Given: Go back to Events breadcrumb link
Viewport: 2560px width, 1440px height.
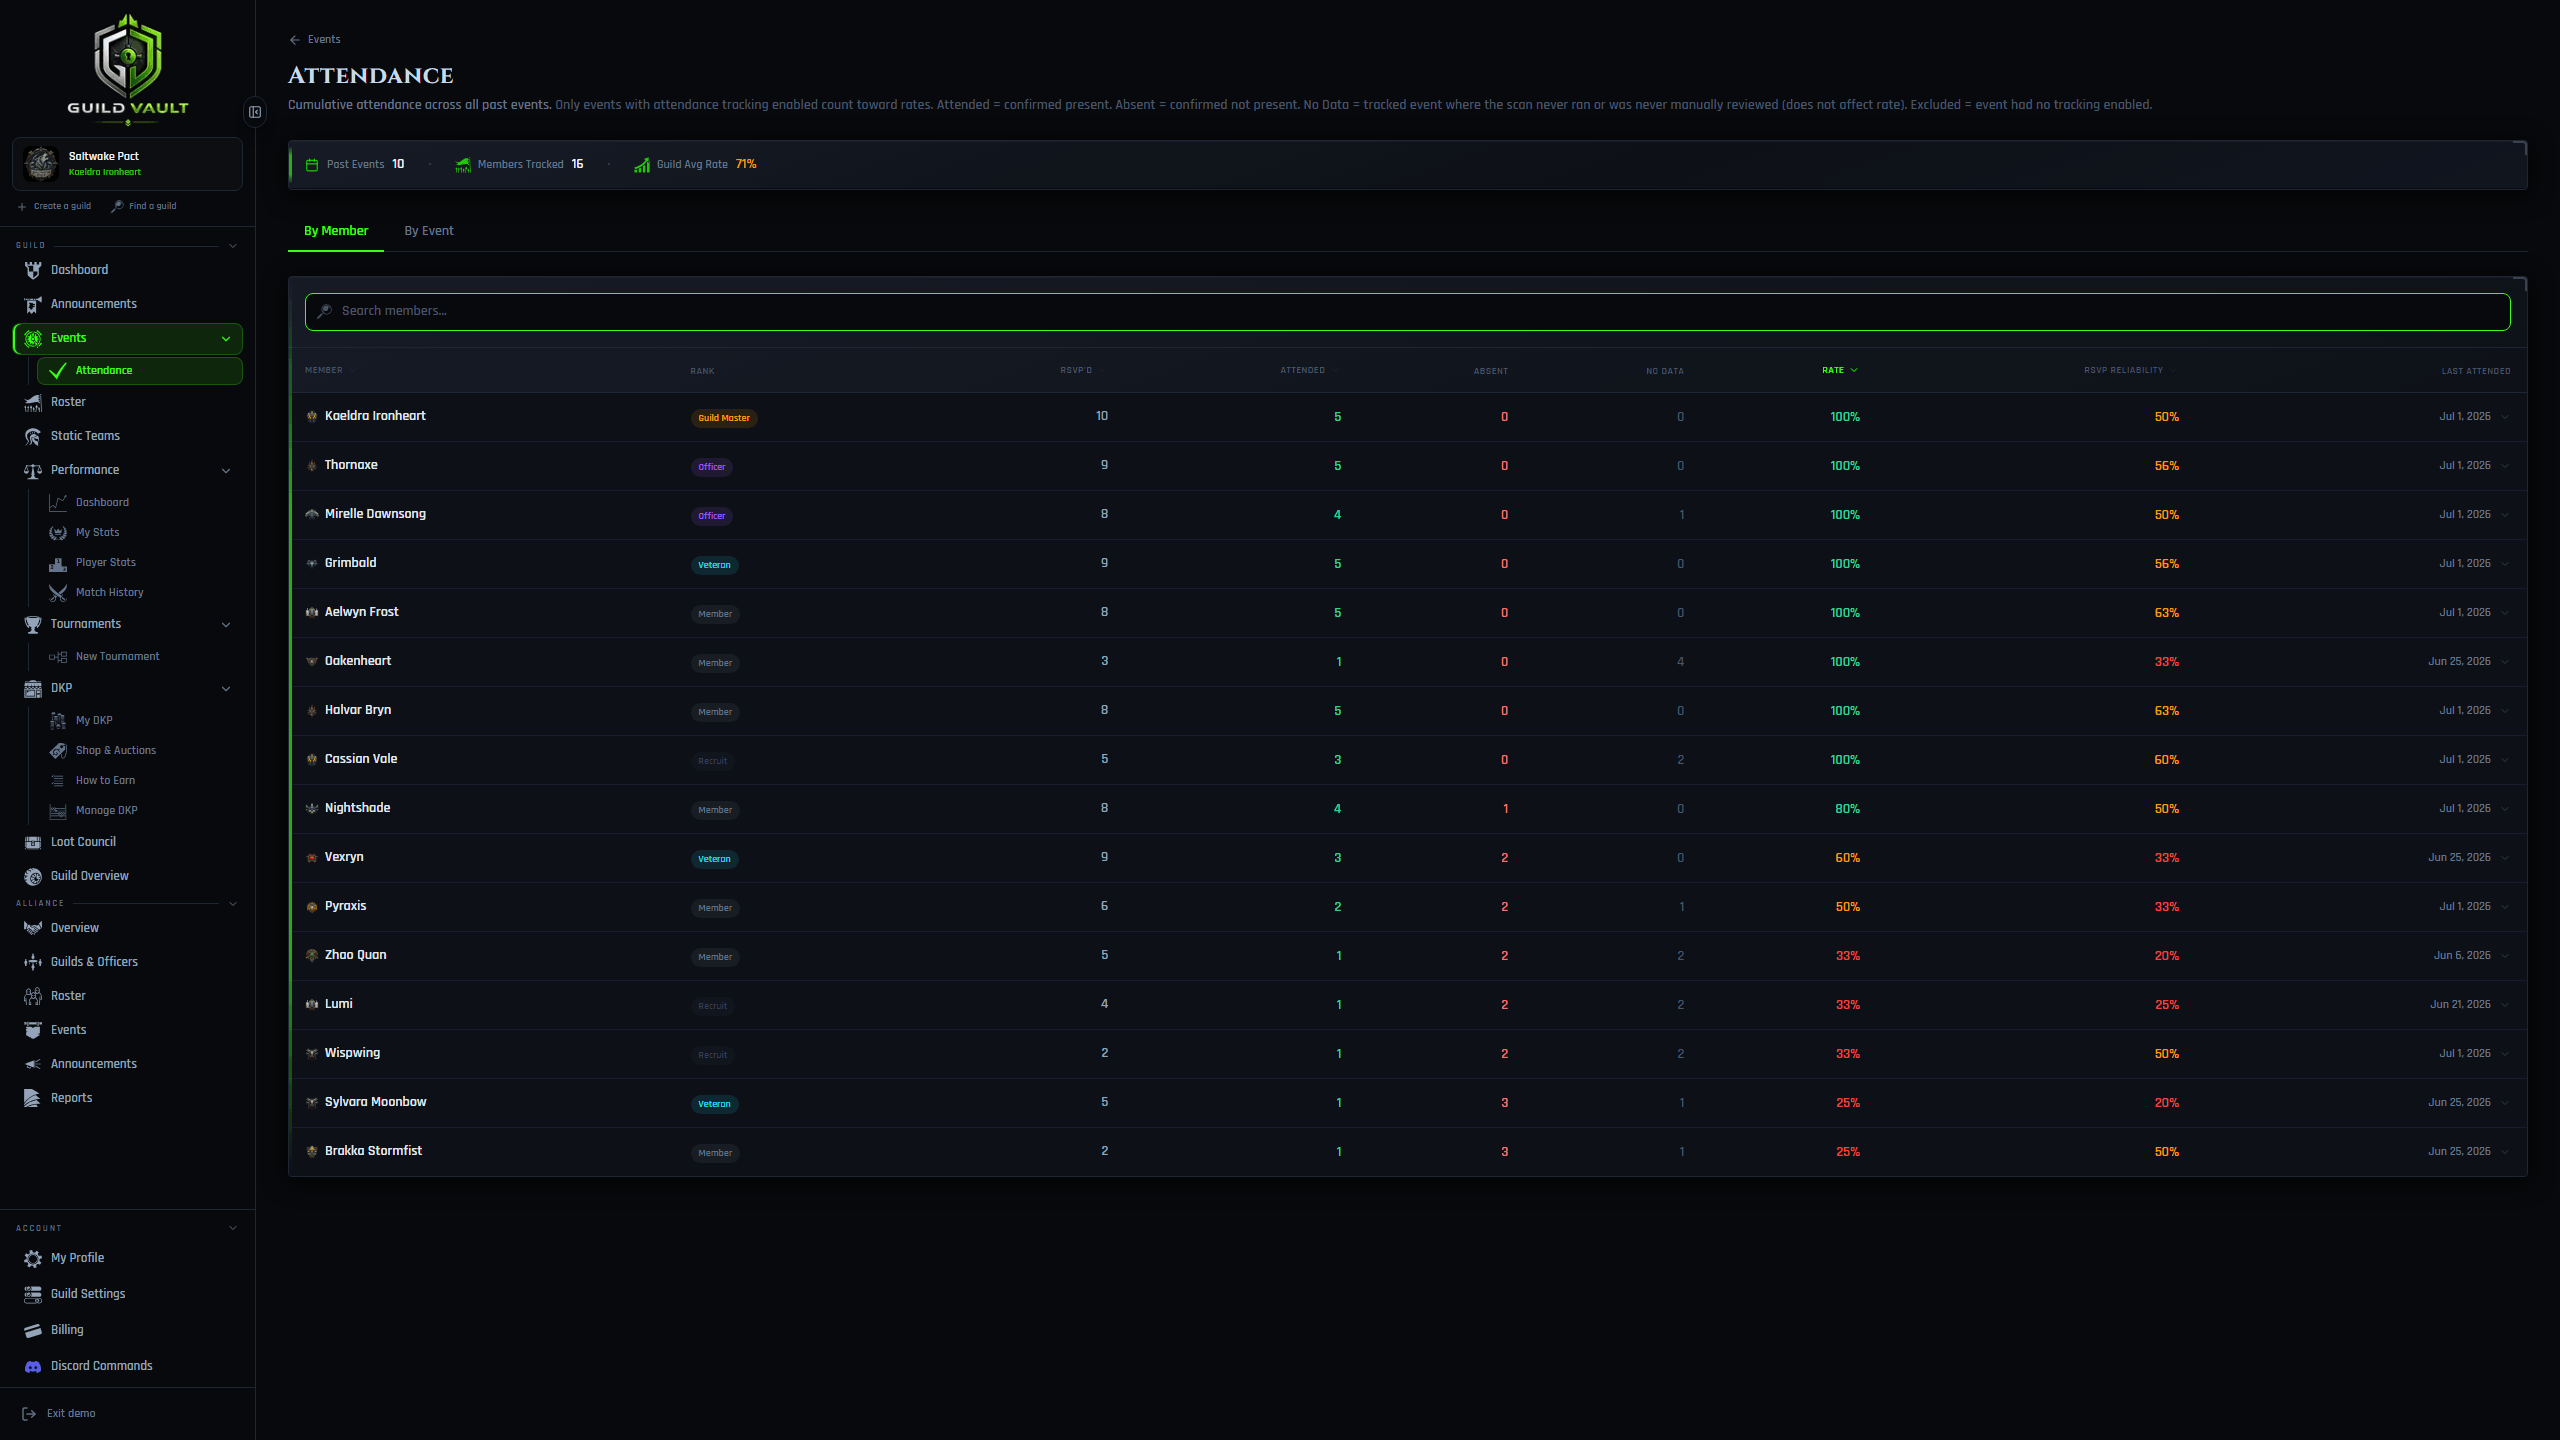Looking at the screenshot, I should (315, 40).
